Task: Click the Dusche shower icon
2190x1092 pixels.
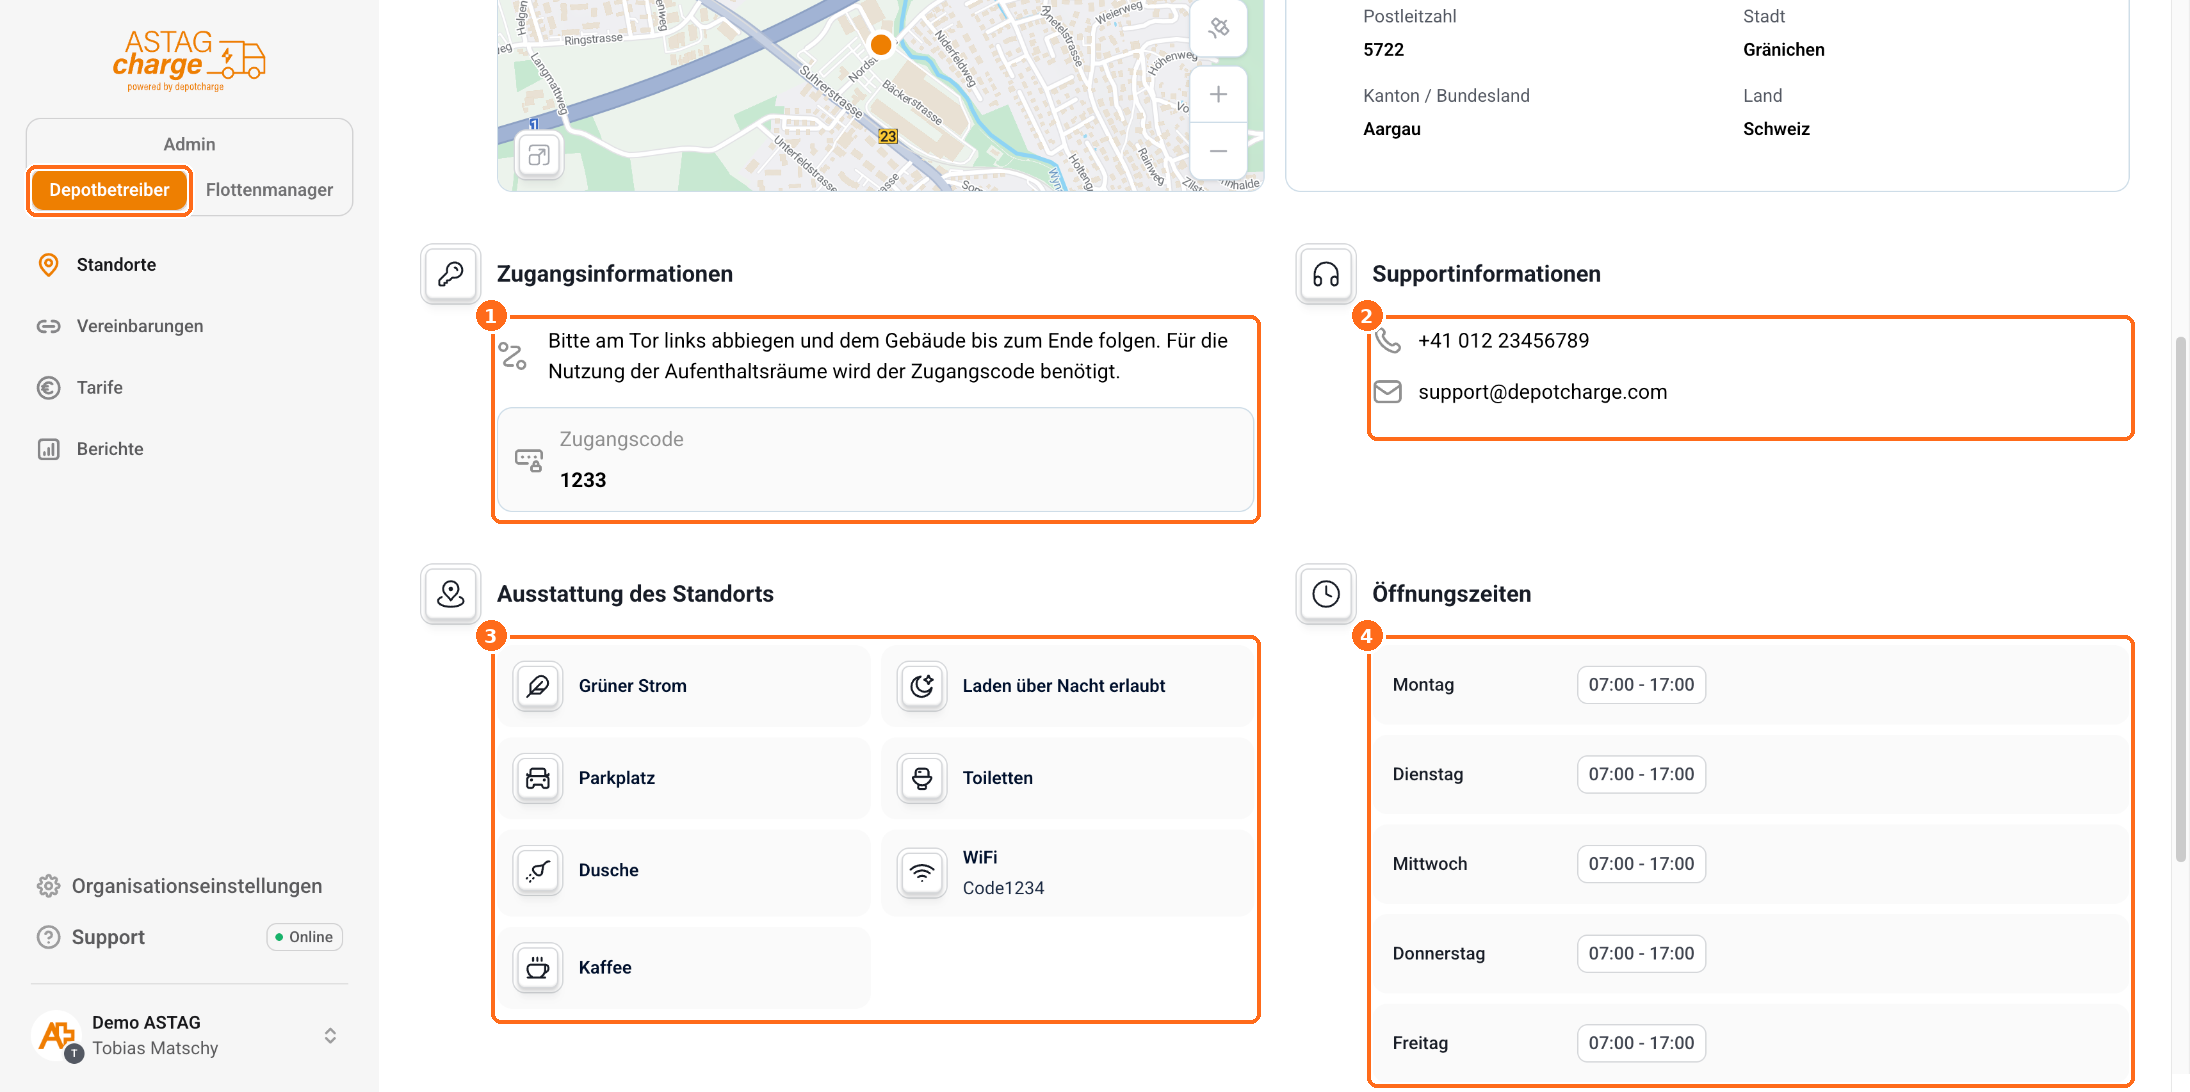Action: (538, 871)
